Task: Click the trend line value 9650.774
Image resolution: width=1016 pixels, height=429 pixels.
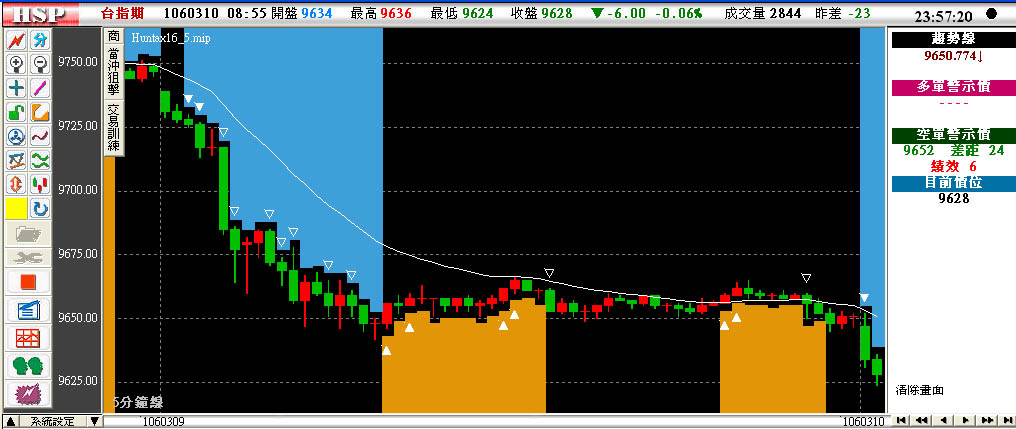Action: [x=953, y=56]
